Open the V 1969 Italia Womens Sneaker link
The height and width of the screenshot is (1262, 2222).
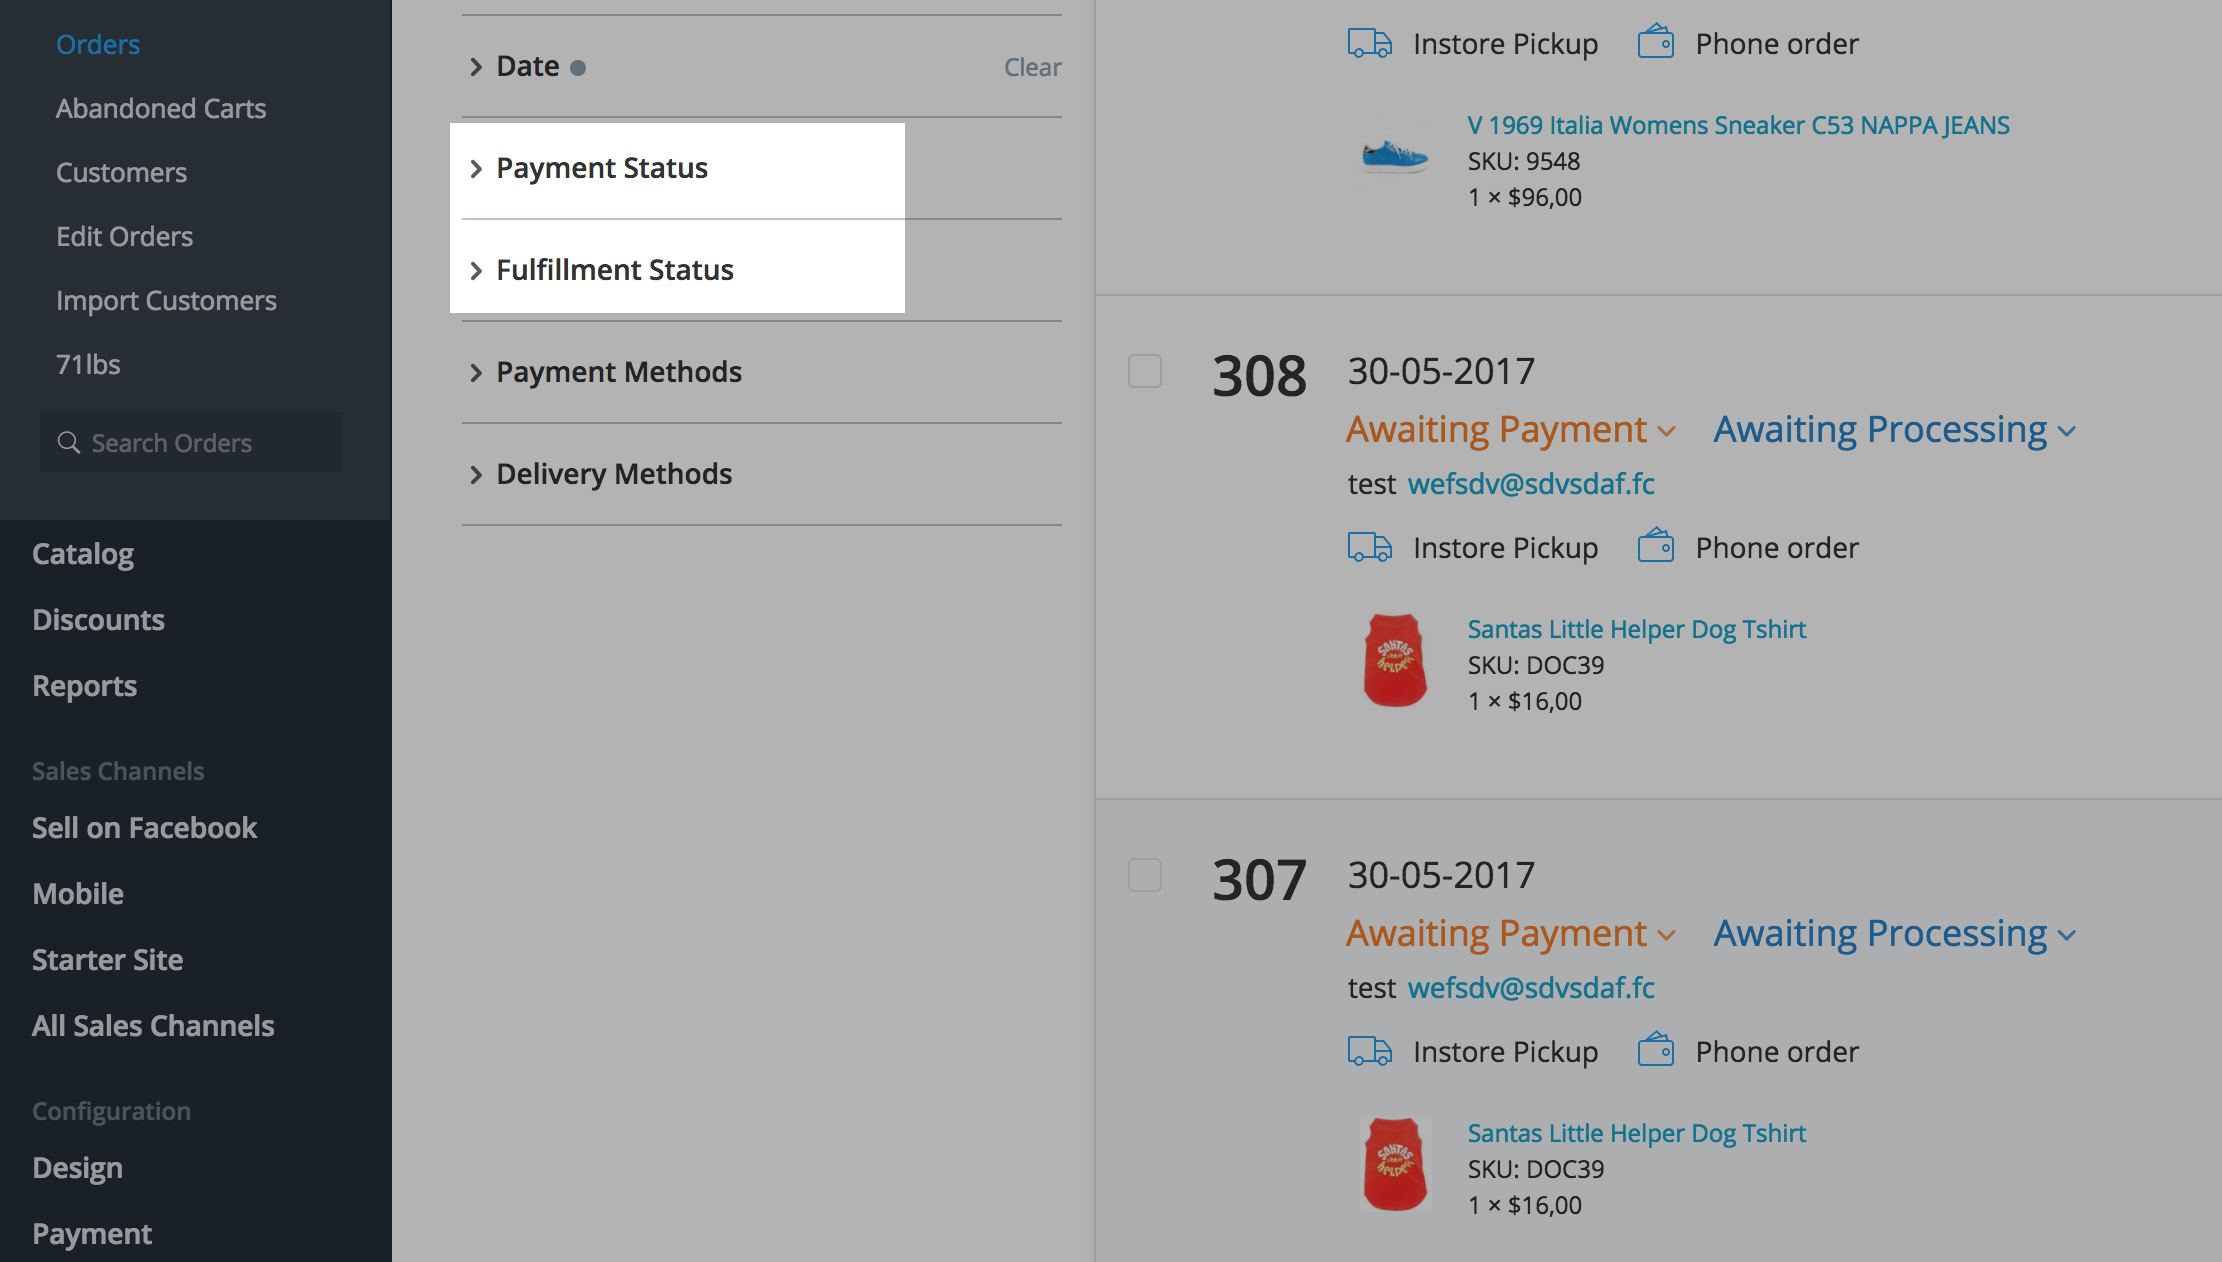[1738, 125]
